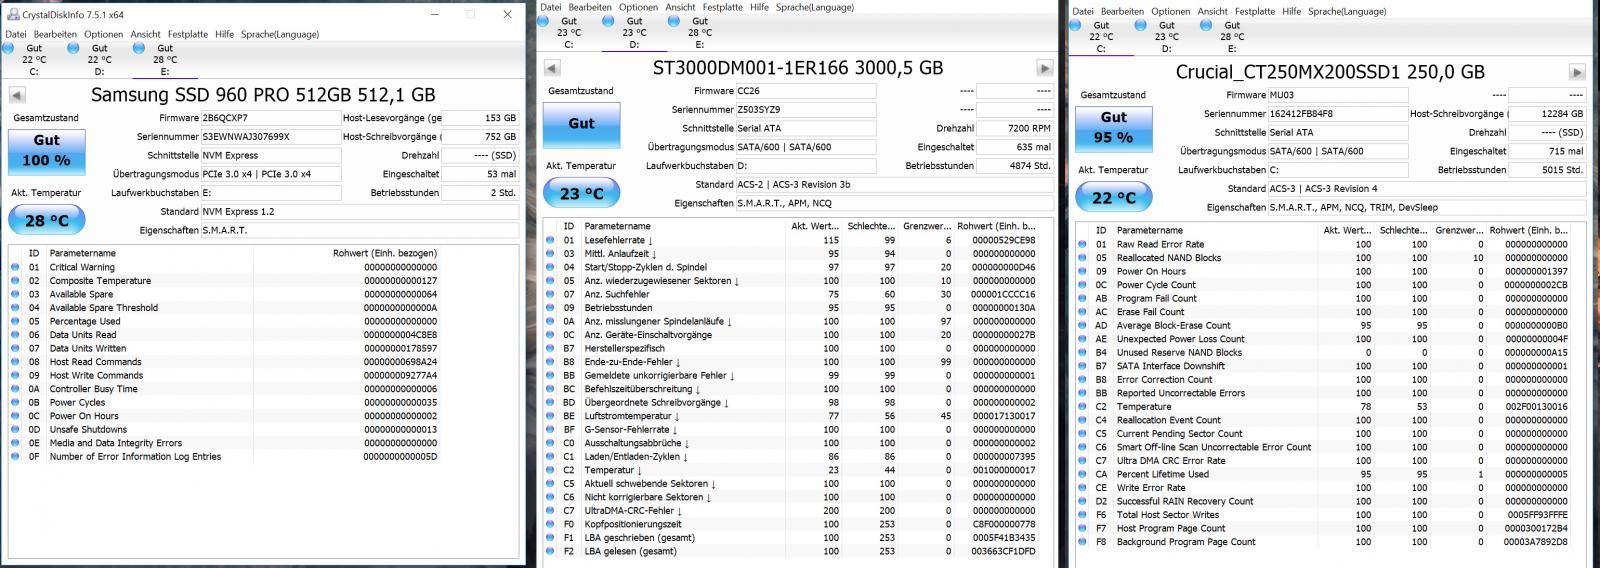The image size is (1600, 568).
Task: Select 'Successful RAIN Recovery Count' row
Action: [1325, 501]
